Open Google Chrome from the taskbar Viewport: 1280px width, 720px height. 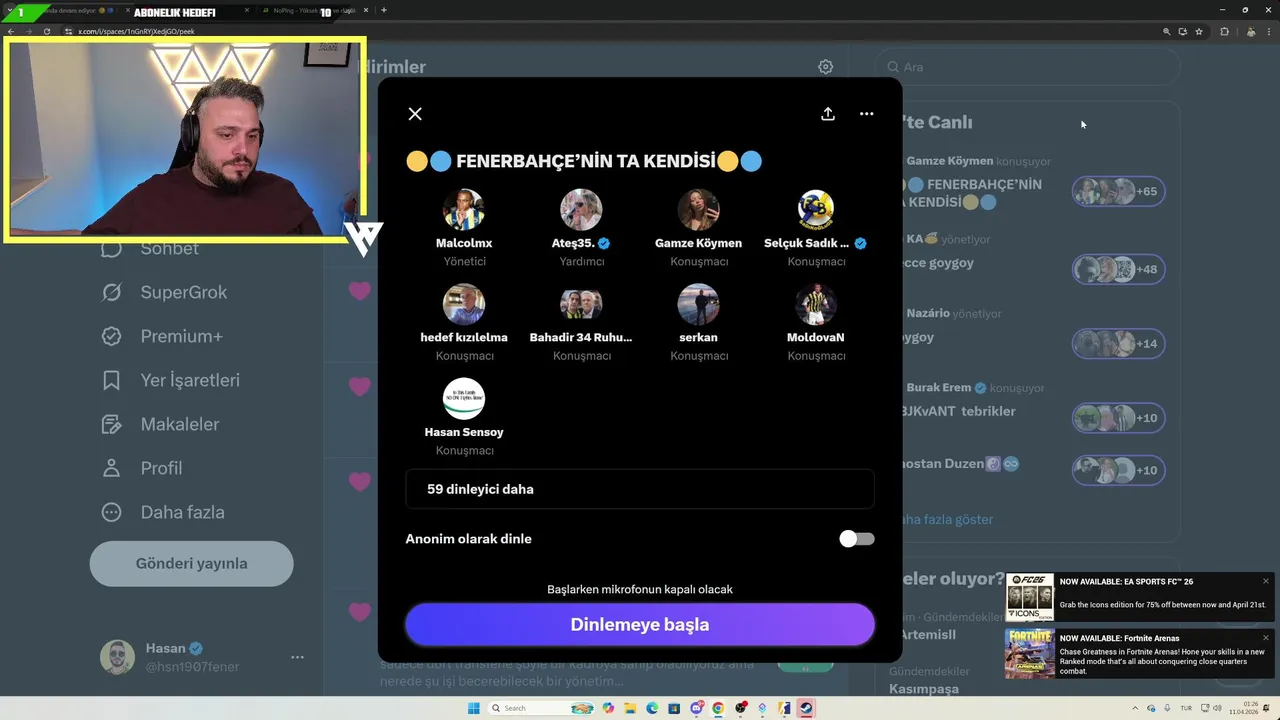pyautogui.click(x=718, y=708)
